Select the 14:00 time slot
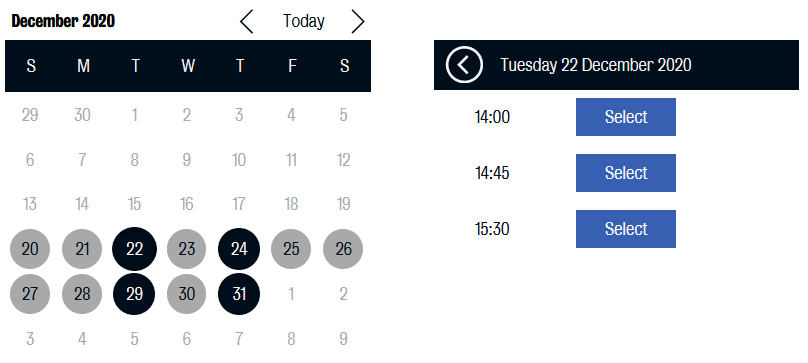This screenshot has height=363, width=808. coord(626,117)
